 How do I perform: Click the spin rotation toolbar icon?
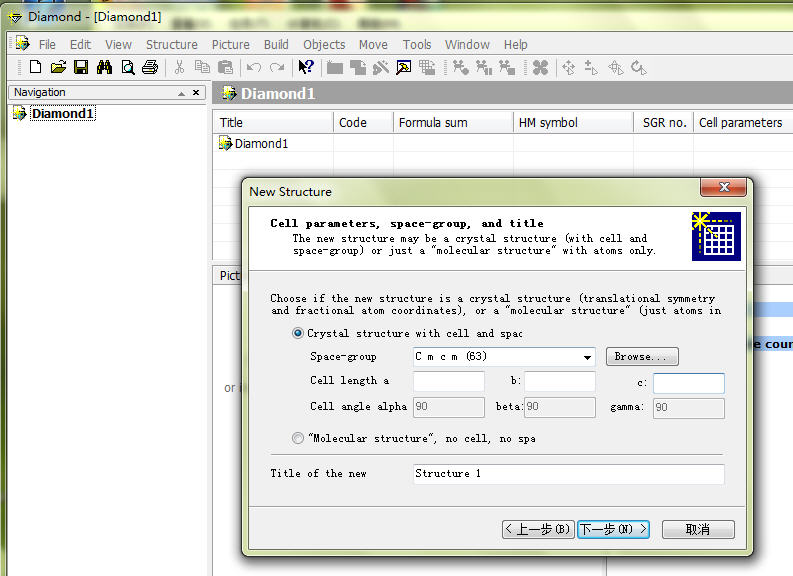[x=639, y=67]
